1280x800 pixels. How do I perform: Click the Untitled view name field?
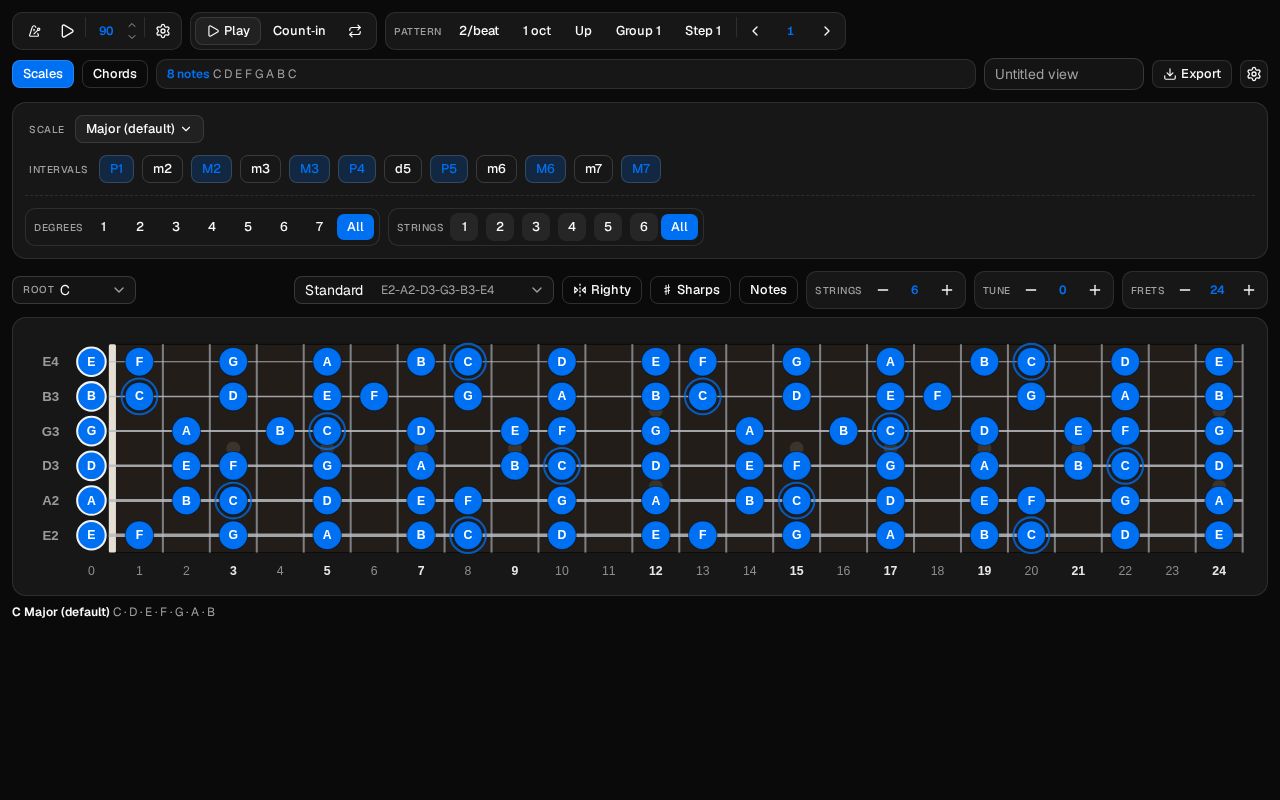(1064, 74)
